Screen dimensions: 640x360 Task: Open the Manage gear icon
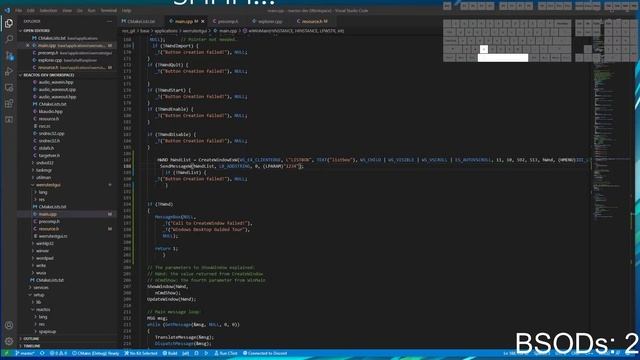(x=9, y=341)
